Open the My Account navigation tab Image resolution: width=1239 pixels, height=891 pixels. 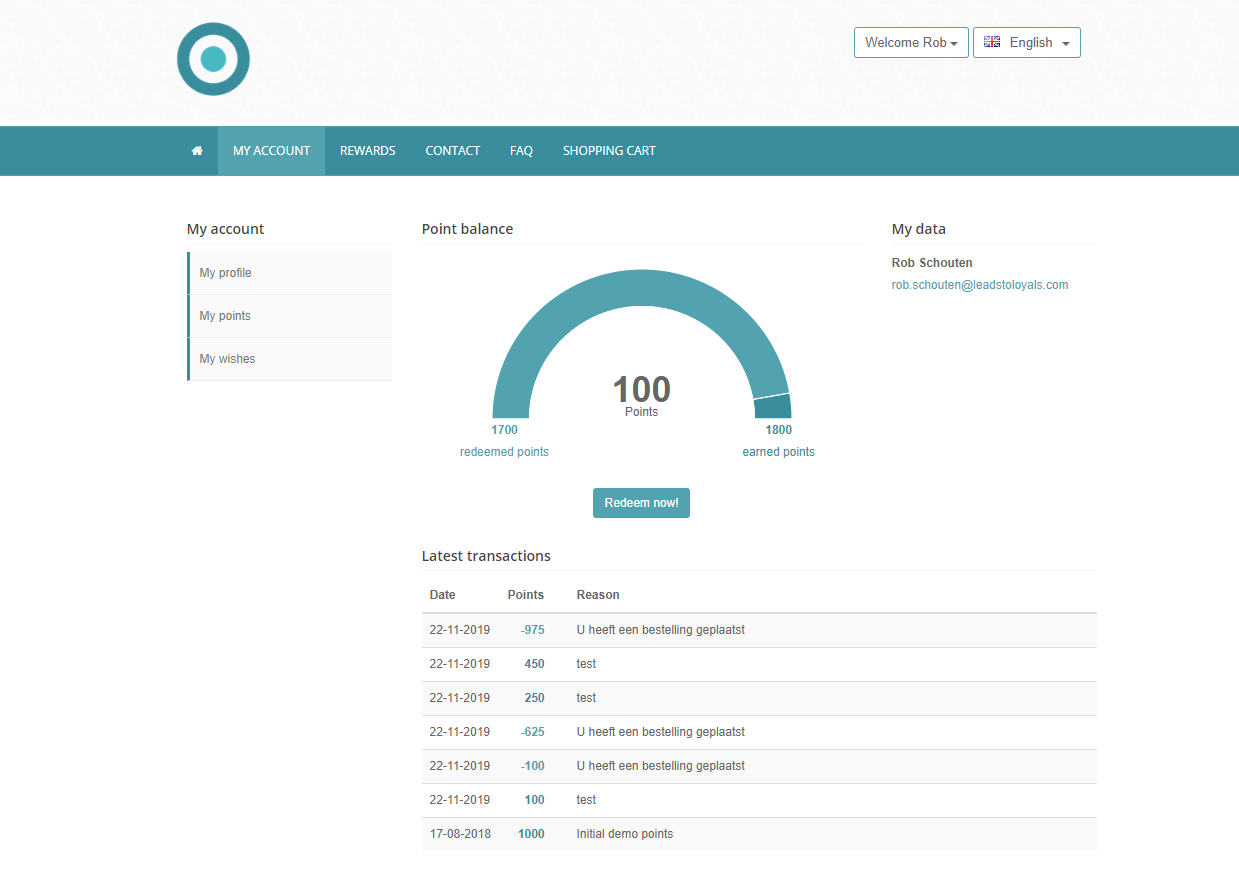271,151
